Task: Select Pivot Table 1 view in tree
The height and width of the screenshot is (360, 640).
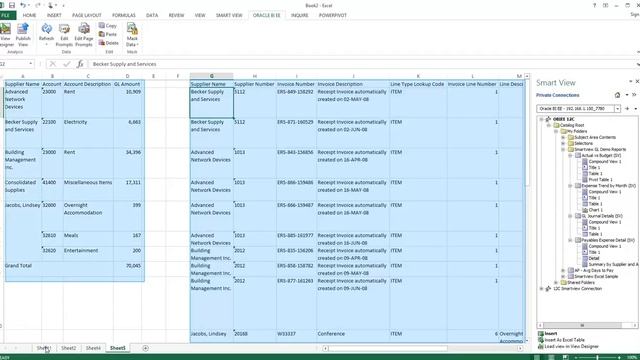Action: (x=597, y=180)
